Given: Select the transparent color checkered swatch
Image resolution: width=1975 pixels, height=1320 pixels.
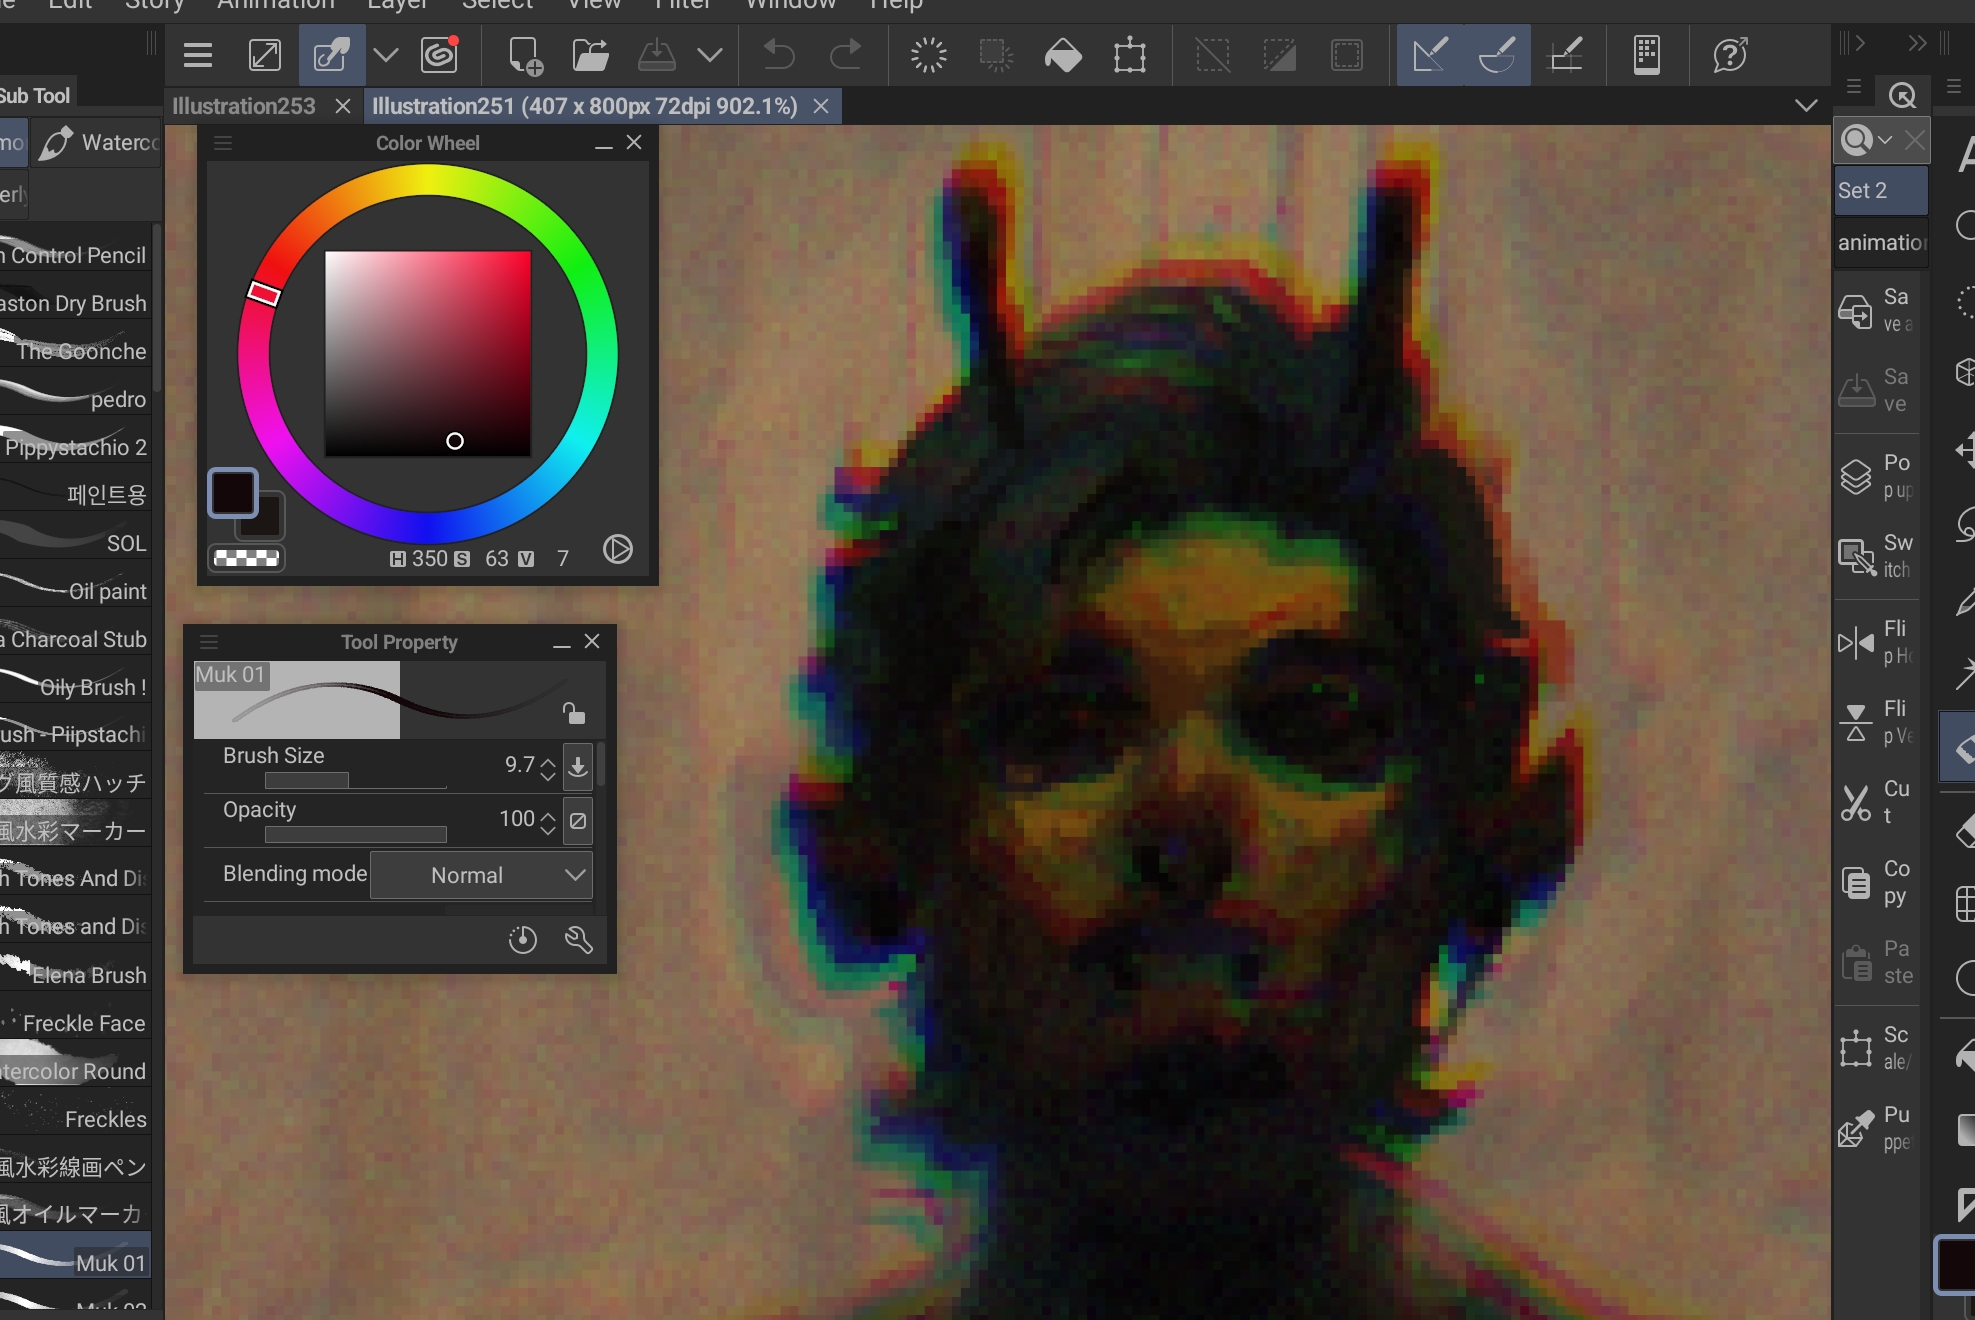Looking at the screenshot, I should [x=246, y=558].
